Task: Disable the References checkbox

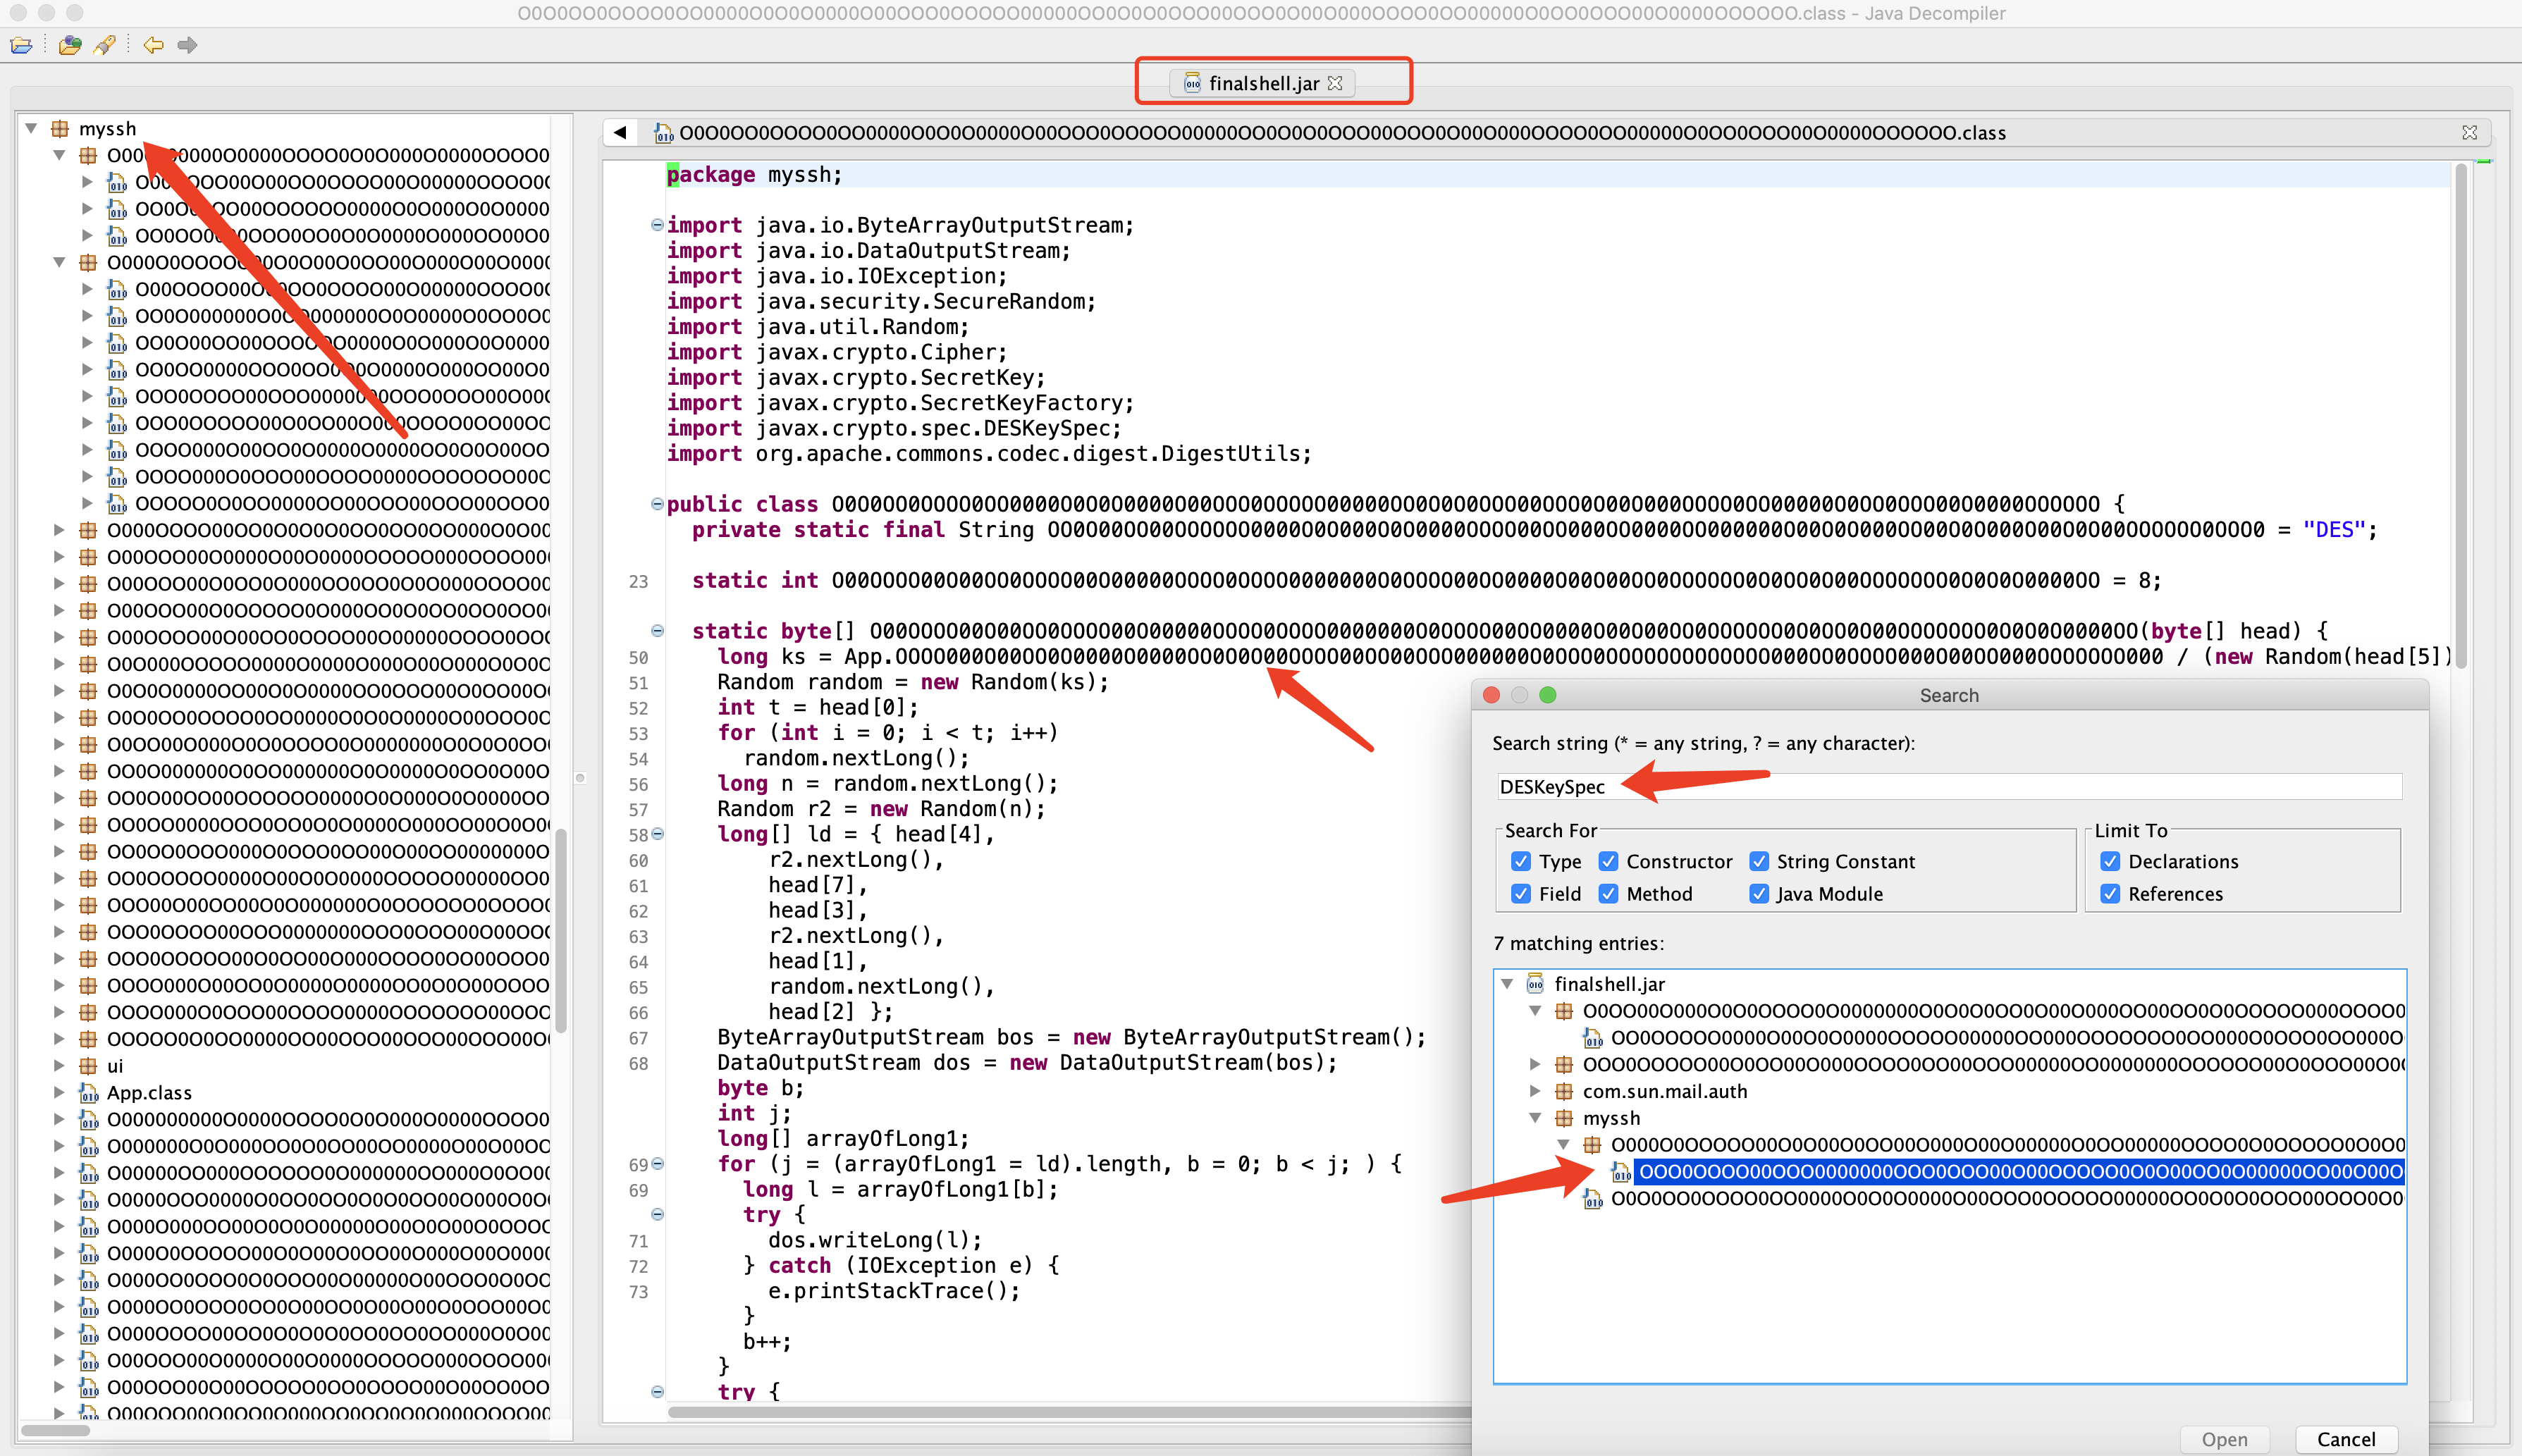Action: pos(2110,894)
